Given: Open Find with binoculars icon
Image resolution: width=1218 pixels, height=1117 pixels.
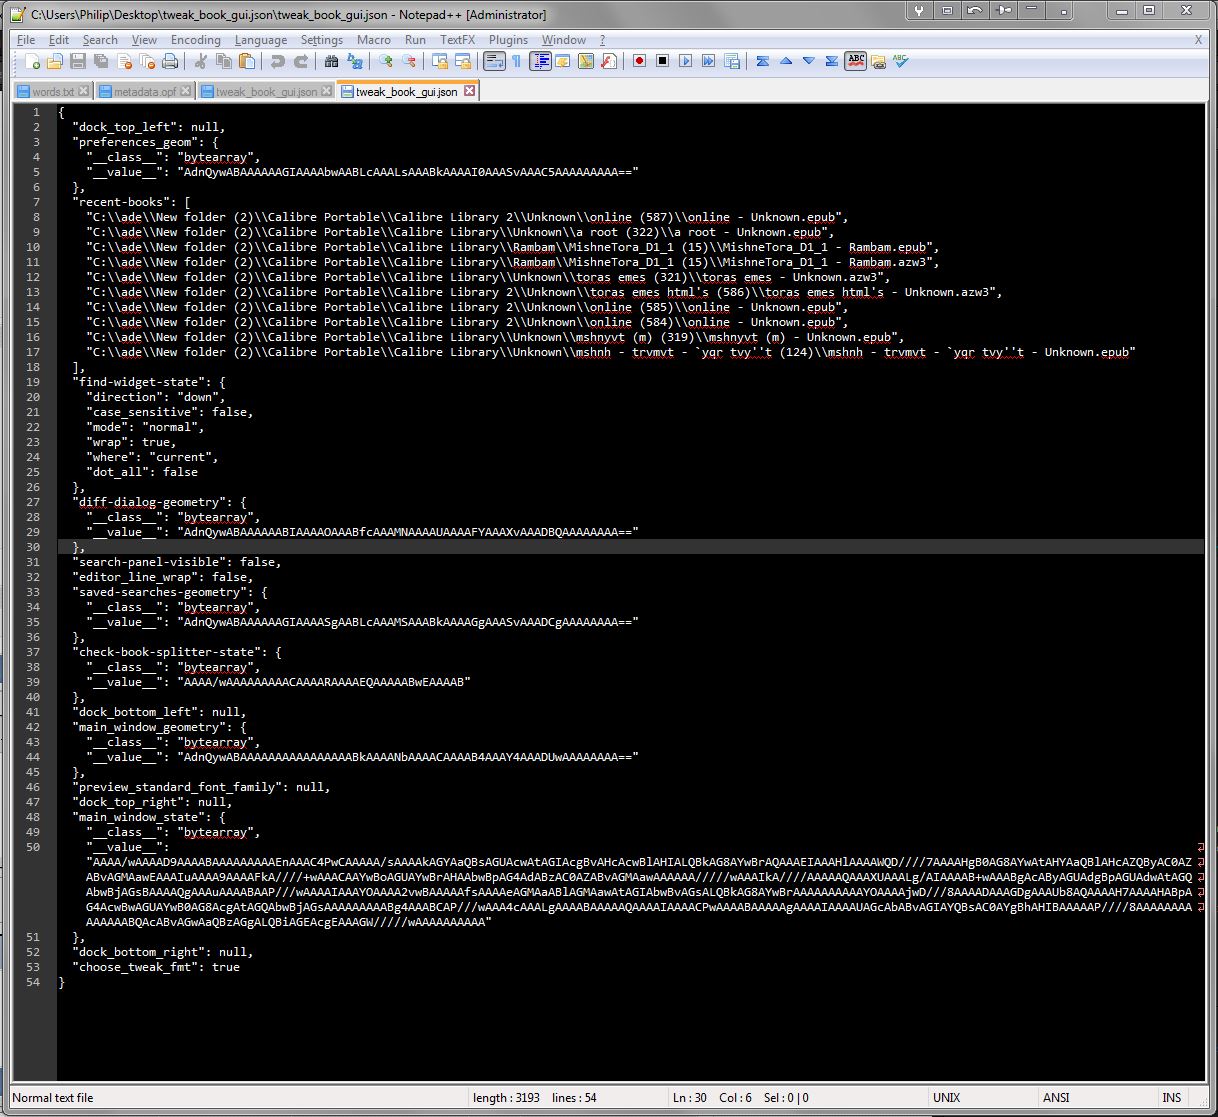Looking at the screenshot, I should [x=332, y=62].
